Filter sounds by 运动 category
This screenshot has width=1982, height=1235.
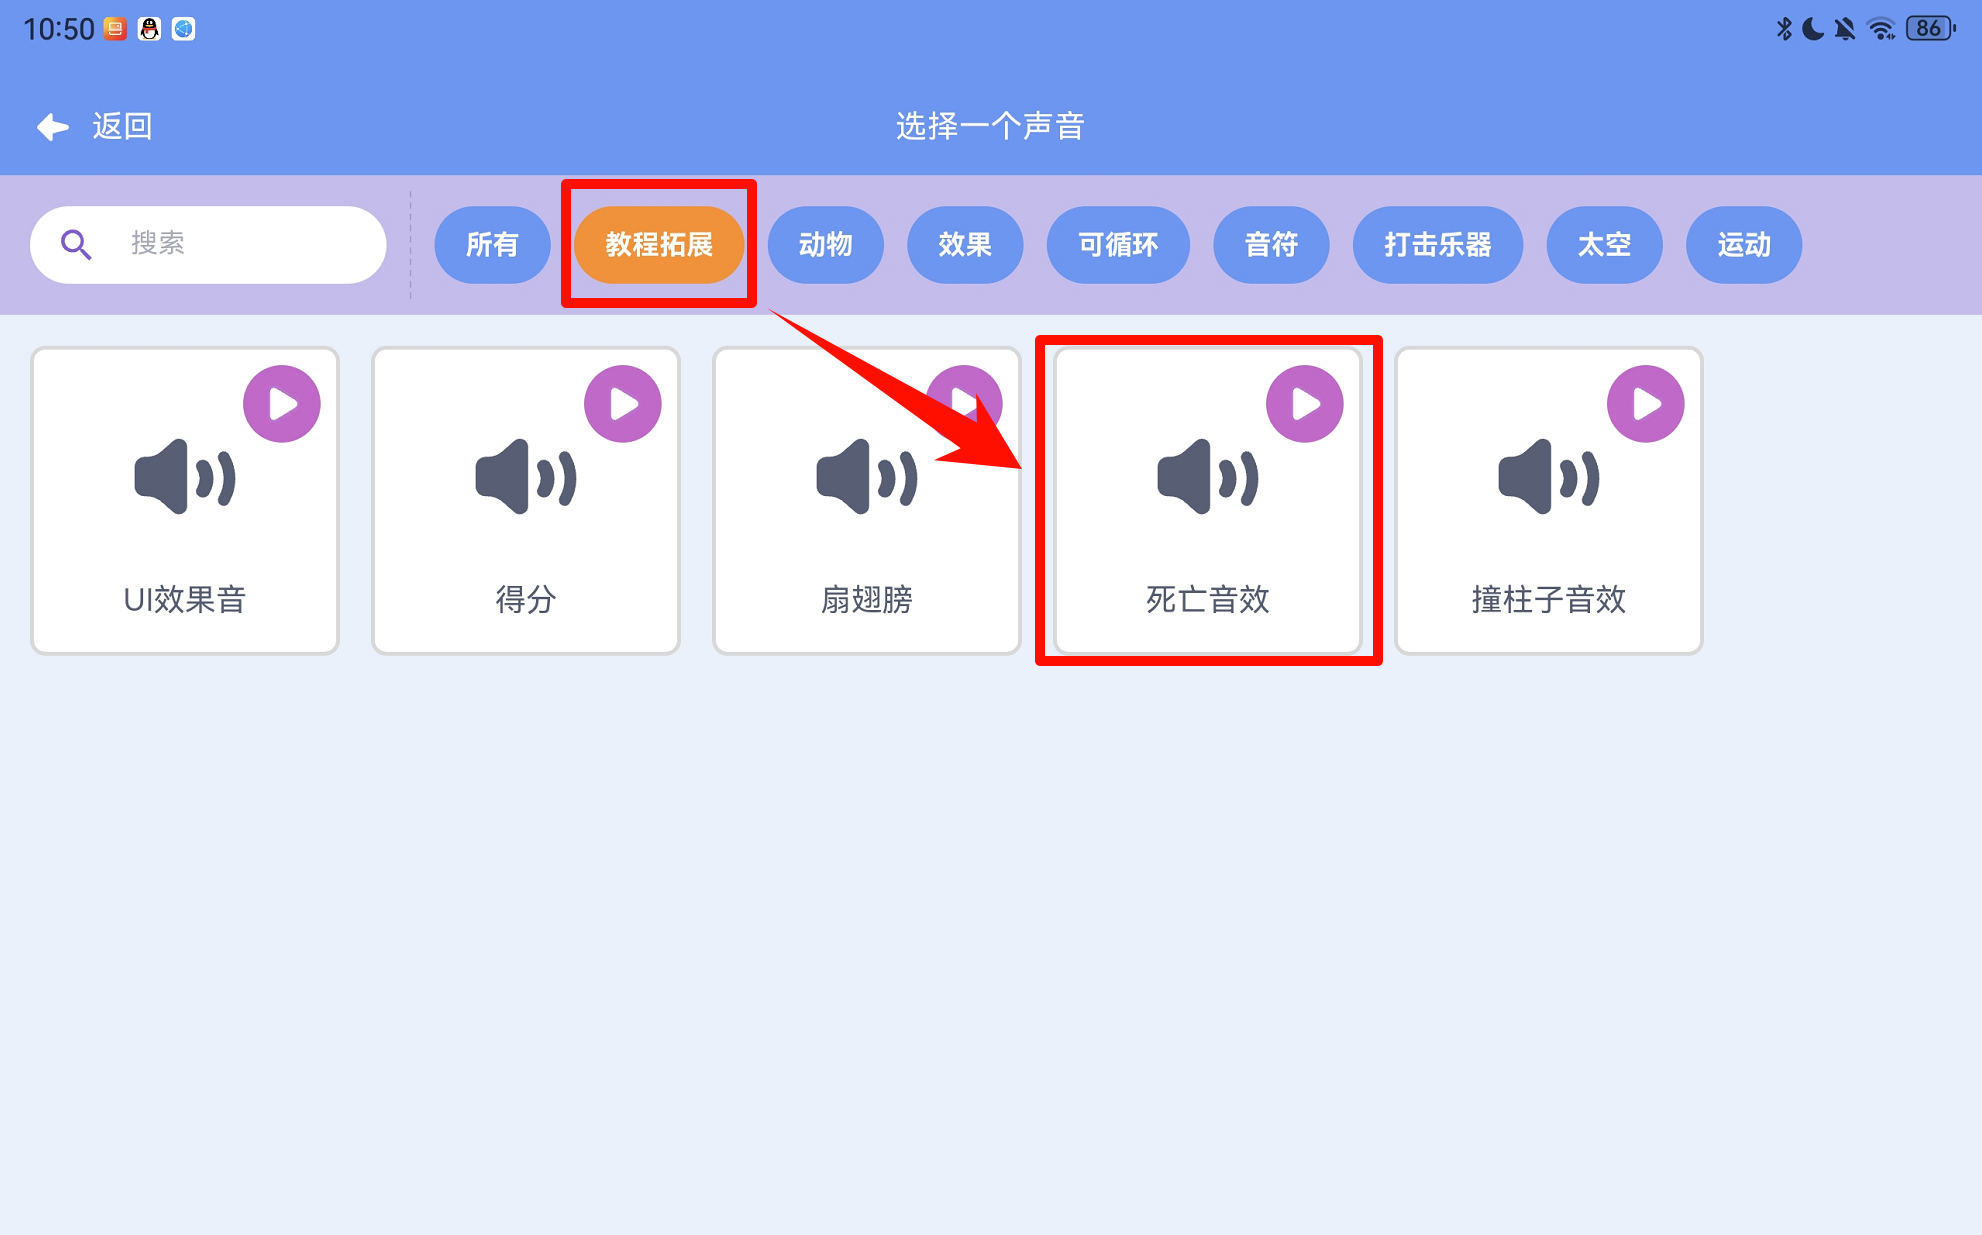point(1744,245)
